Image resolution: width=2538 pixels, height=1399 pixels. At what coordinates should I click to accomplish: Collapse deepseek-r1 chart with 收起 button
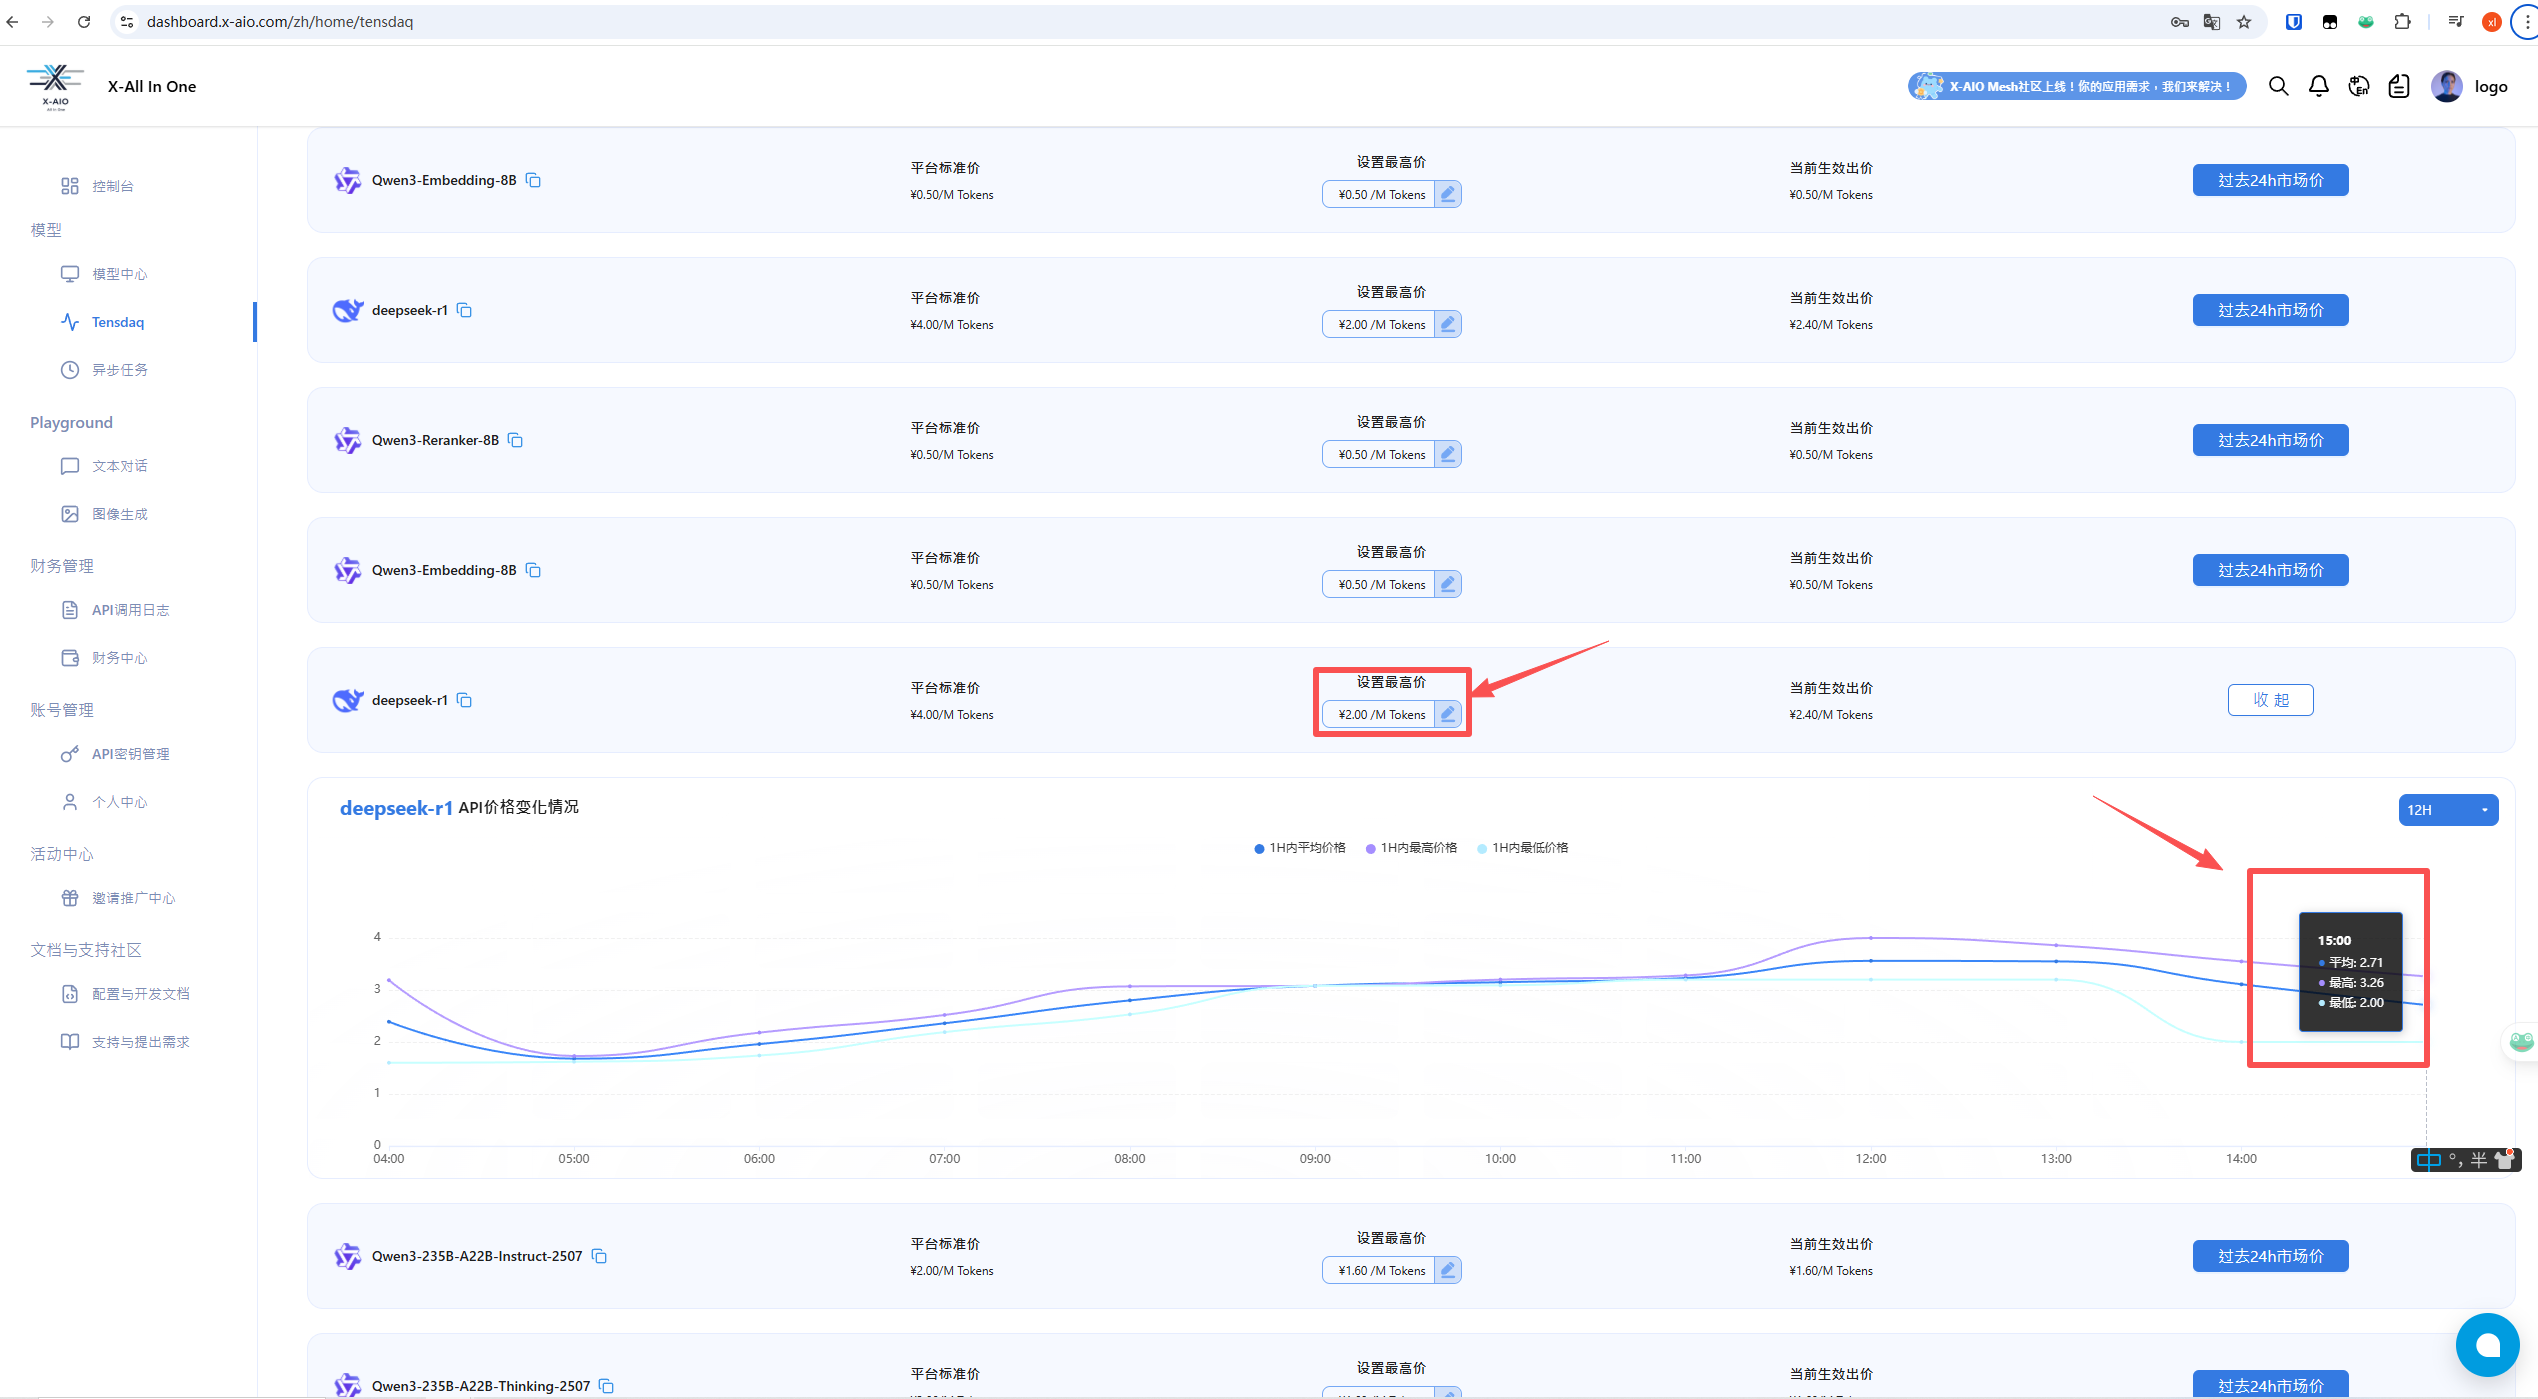(2270, 700)
